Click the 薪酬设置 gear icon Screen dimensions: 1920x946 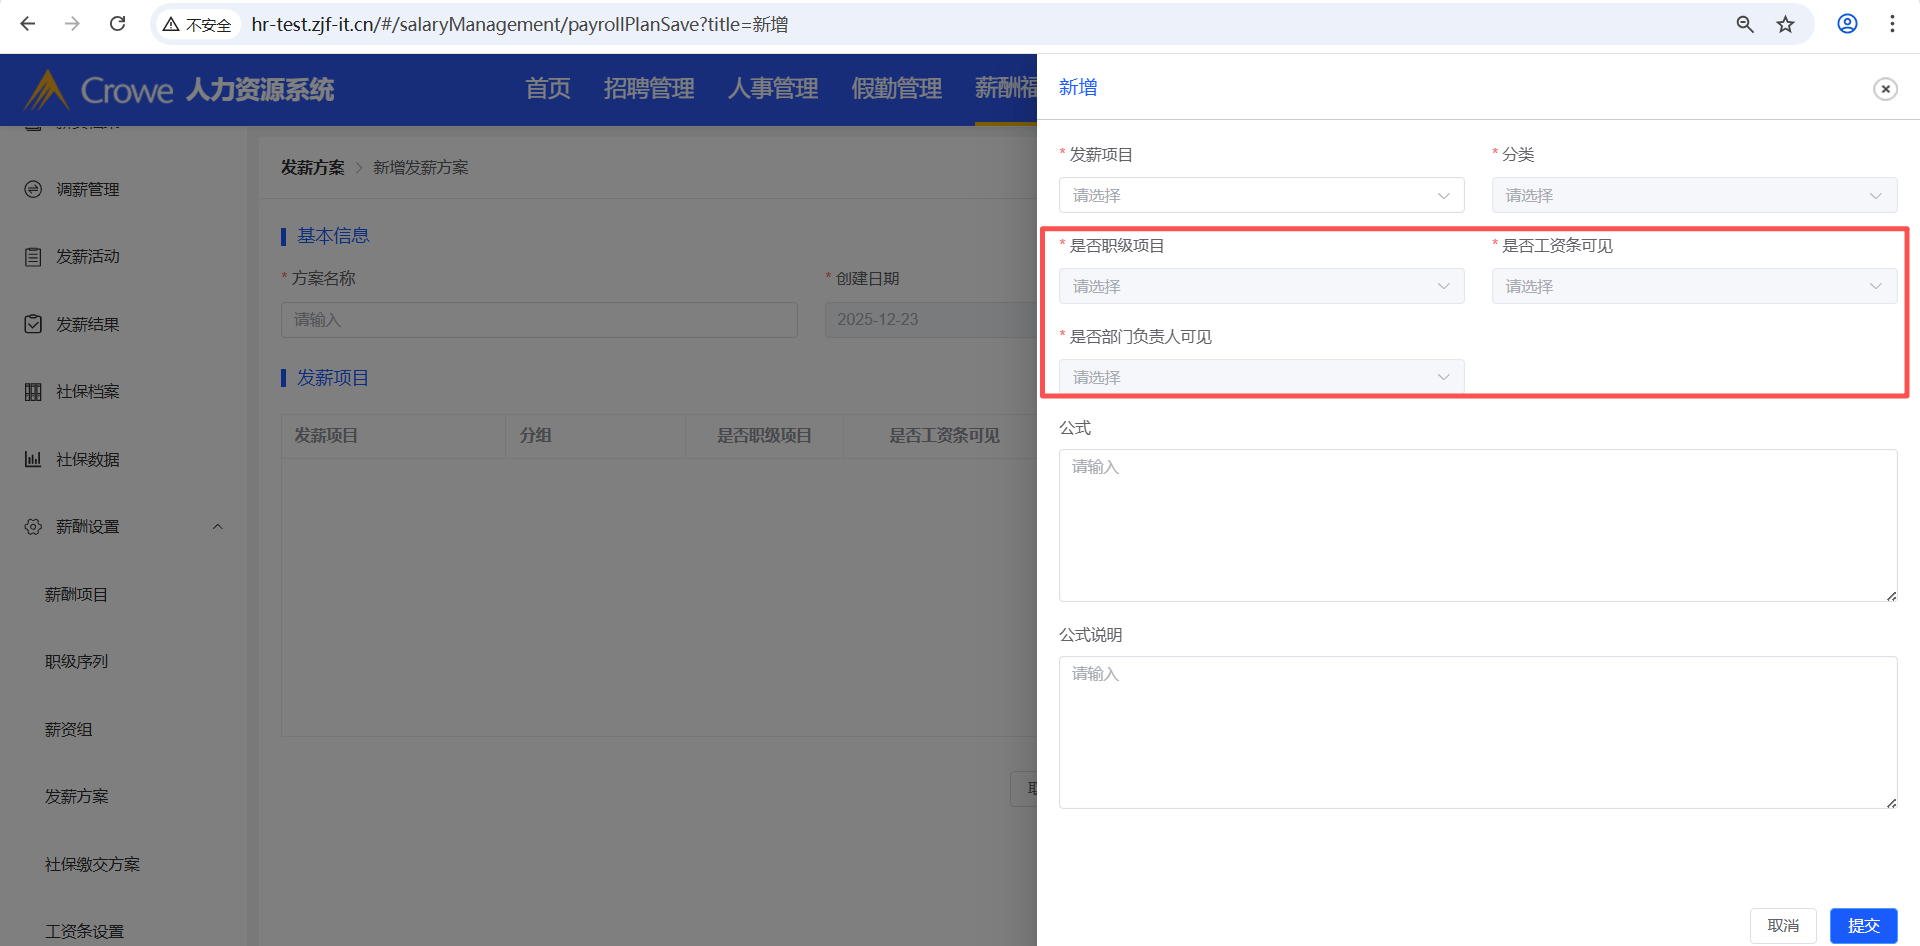[33, 527]
